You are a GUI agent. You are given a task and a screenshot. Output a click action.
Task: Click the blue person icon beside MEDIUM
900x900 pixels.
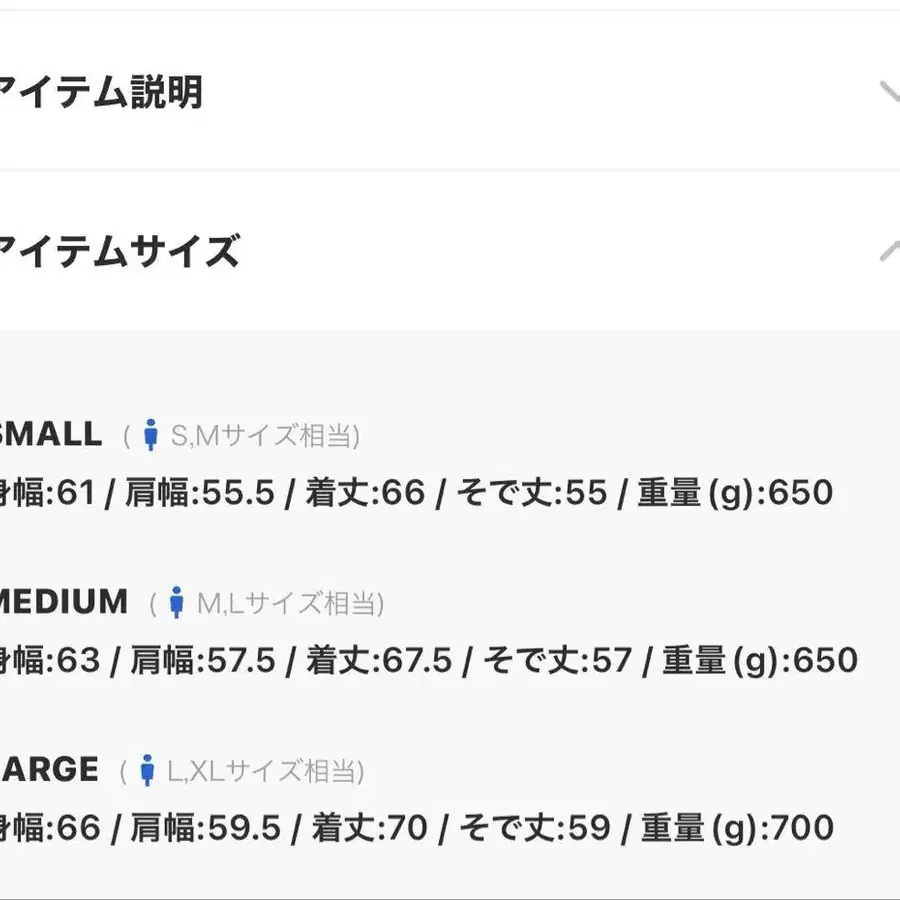pos(177,602)
